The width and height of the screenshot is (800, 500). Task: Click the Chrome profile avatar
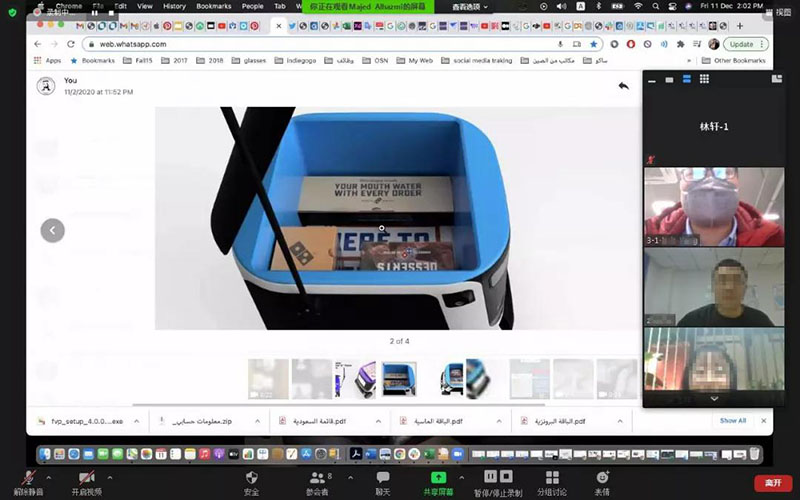[x=714, y=44]
